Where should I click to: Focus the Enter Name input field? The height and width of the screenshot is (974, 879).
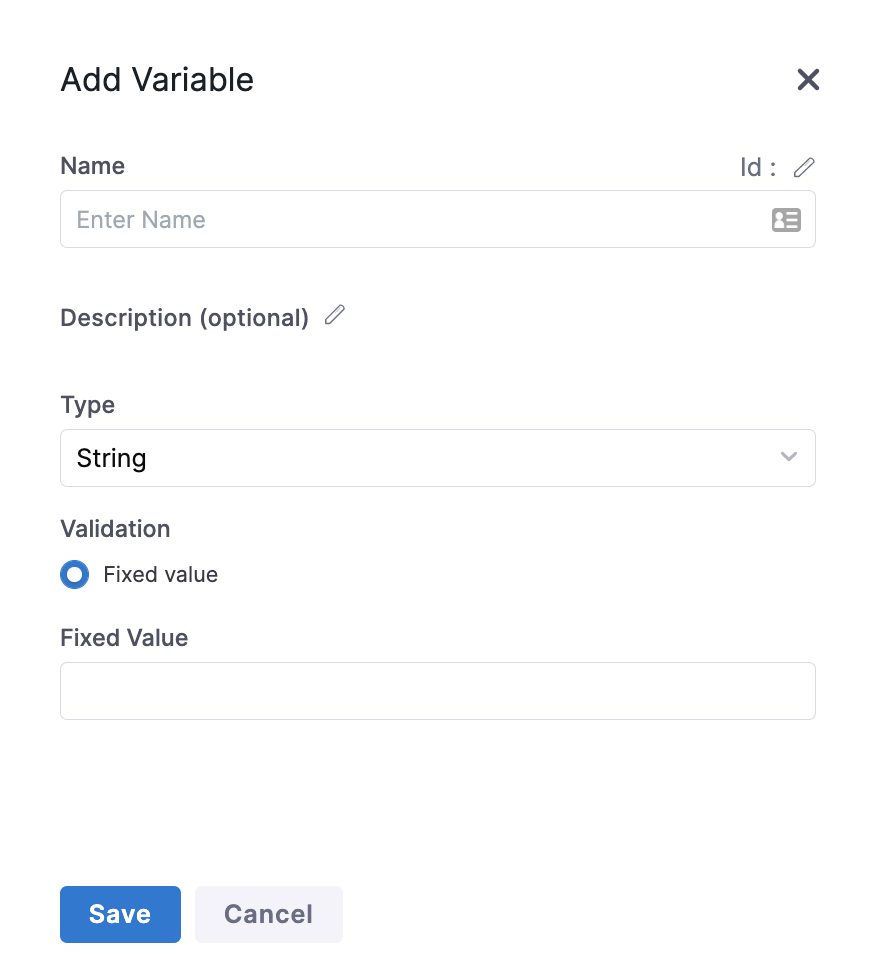click(410, 220)
